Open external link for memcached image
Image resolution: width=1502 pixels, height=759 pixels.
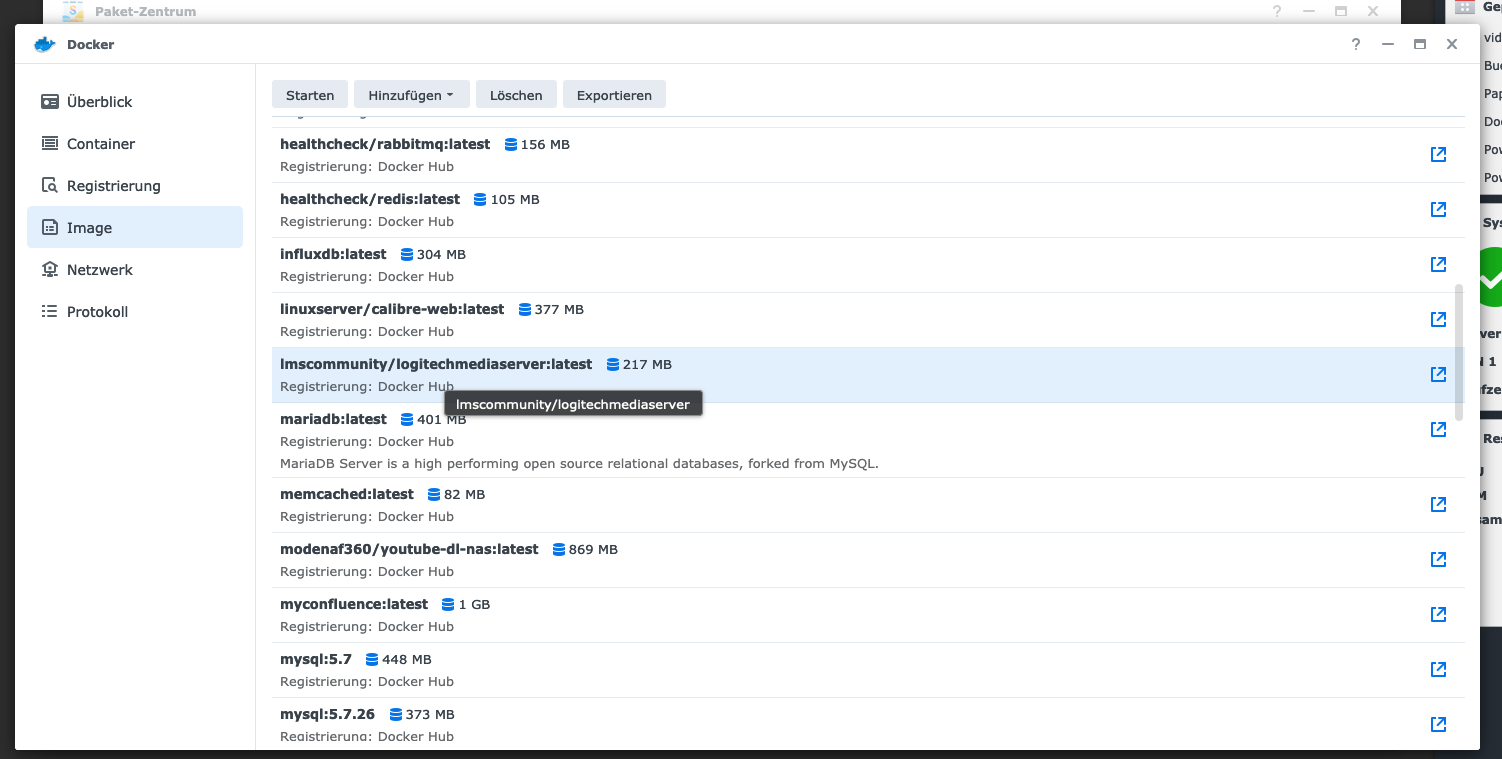[1438, 504]
